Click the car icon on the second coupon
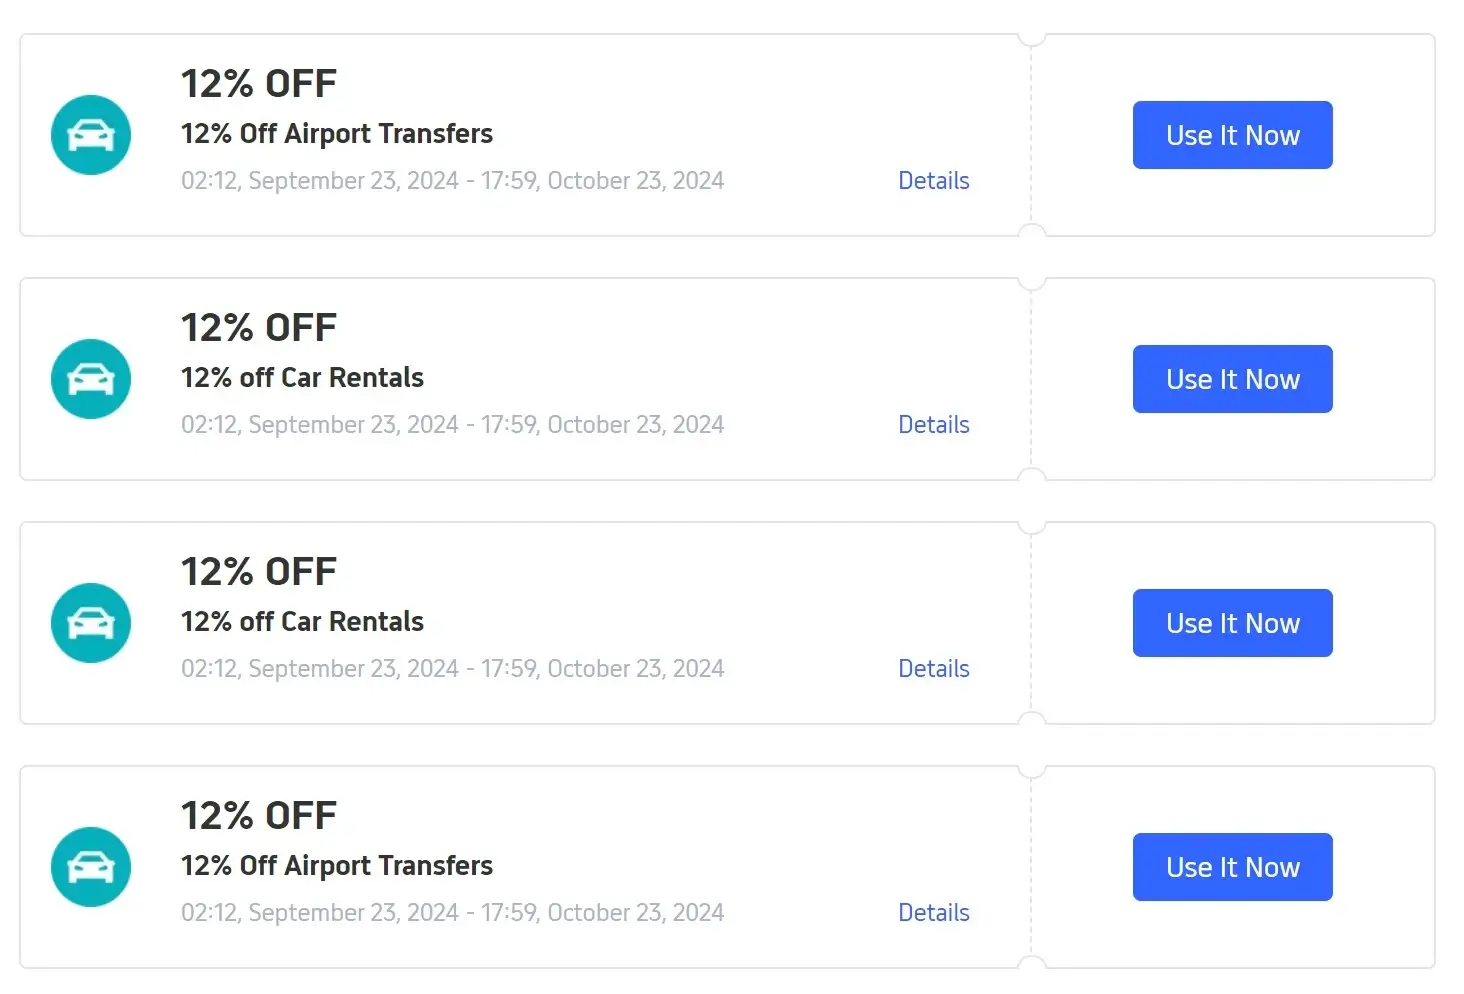 click(91, 379)
